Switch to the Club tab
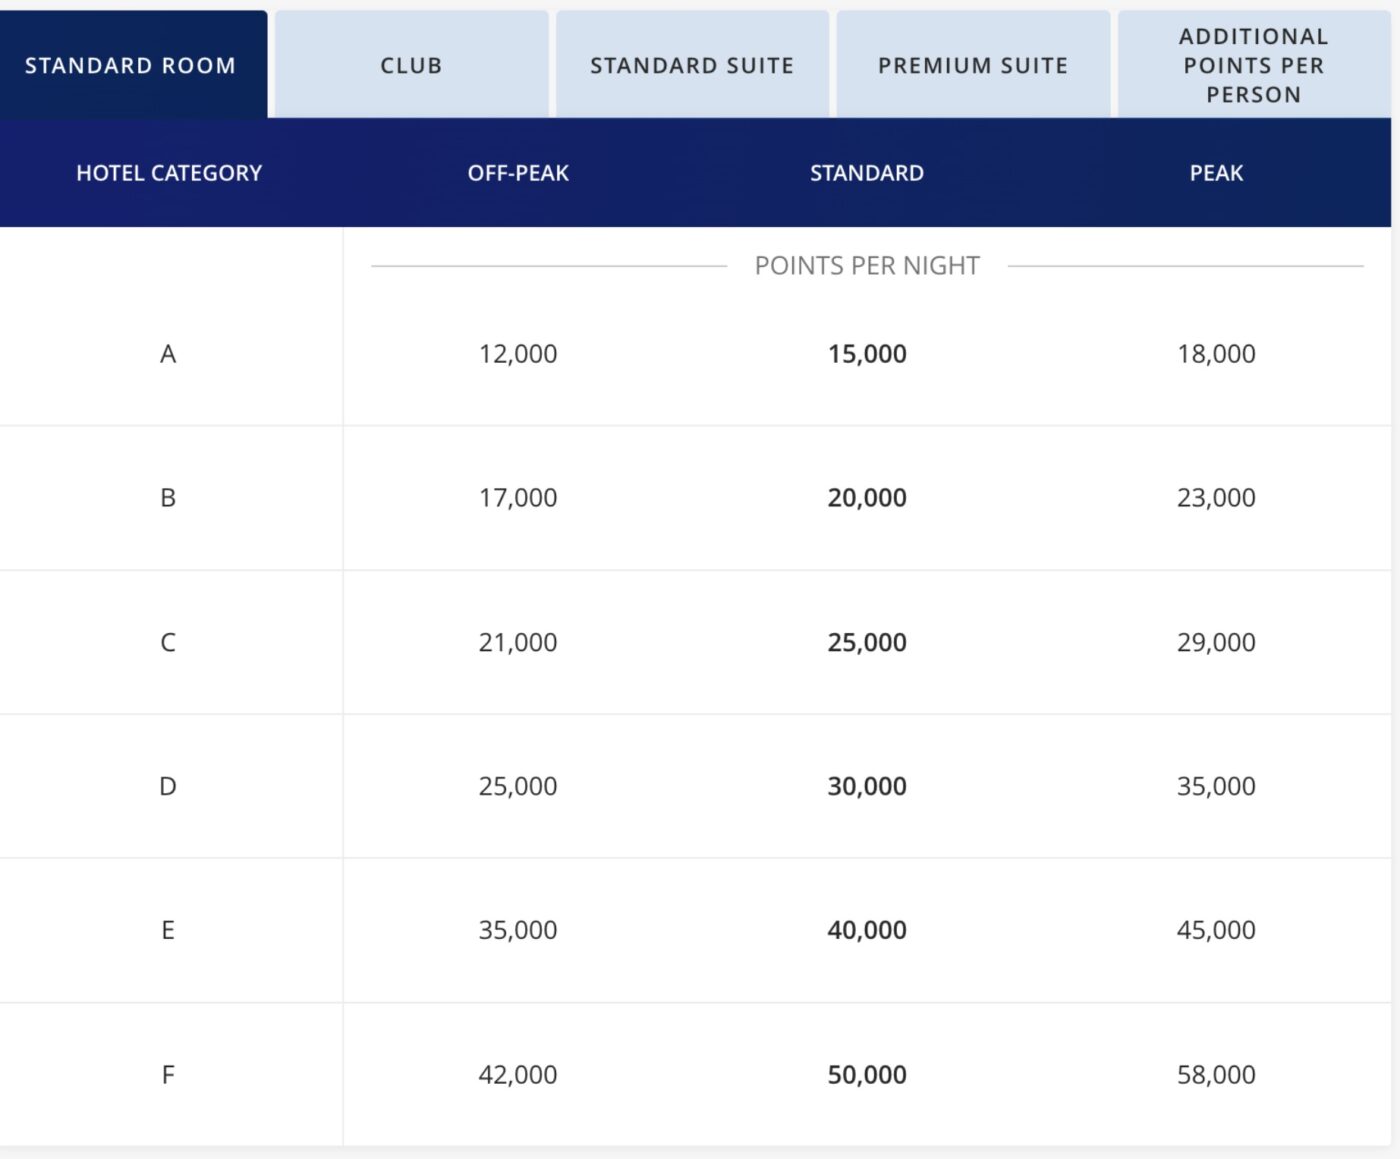Viewport: 1400px width, 1159px height. (x=410, y=65)
